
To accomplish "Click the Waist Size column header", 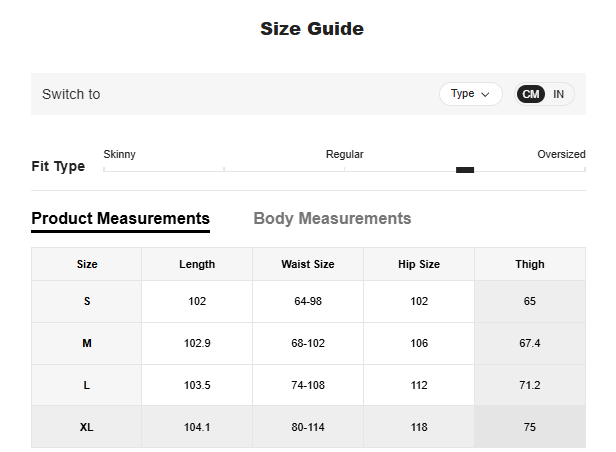I will [x=308, y=264].
